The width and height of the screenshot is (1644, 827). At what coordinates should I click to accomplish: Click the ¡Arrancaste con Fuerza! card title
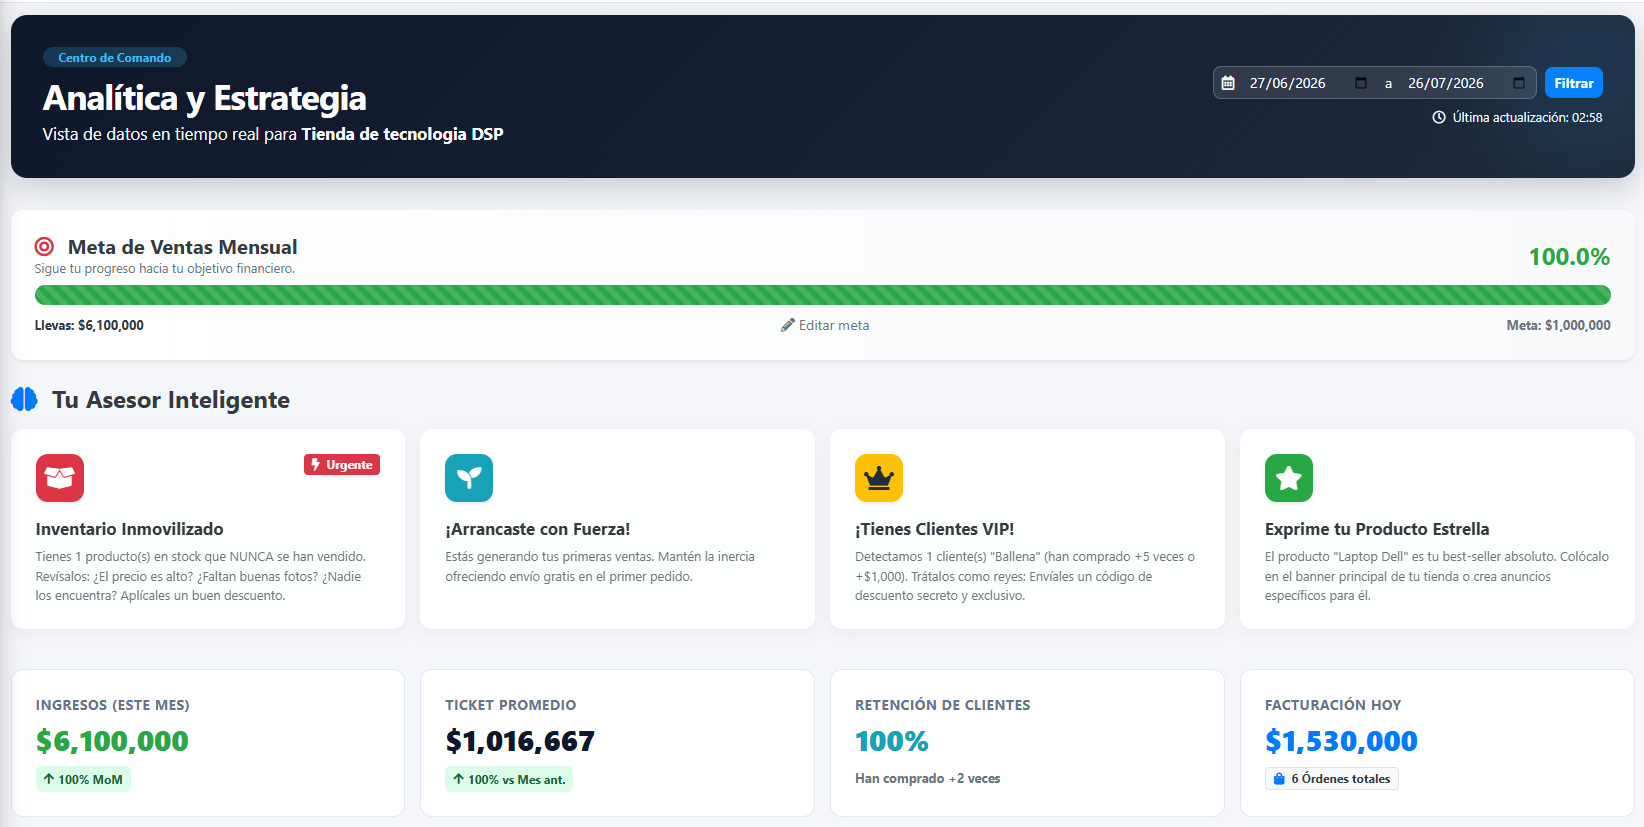(x=537, y=529)
